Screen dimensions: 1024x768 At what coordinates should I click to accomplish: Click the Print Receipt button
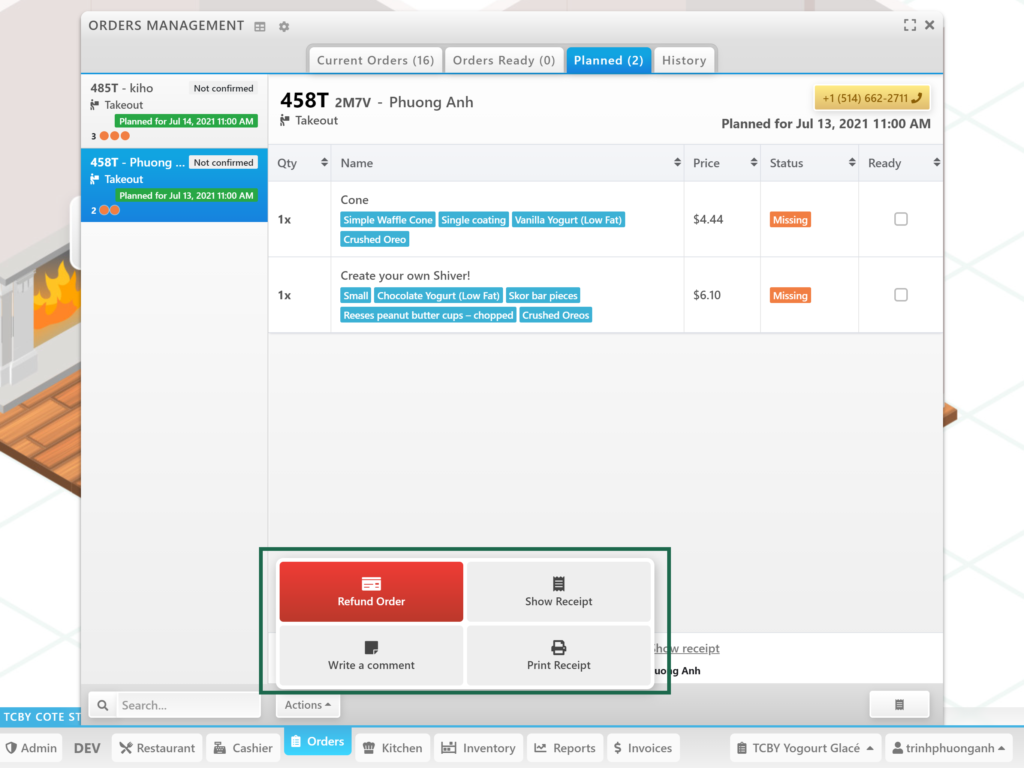(559, 655)
